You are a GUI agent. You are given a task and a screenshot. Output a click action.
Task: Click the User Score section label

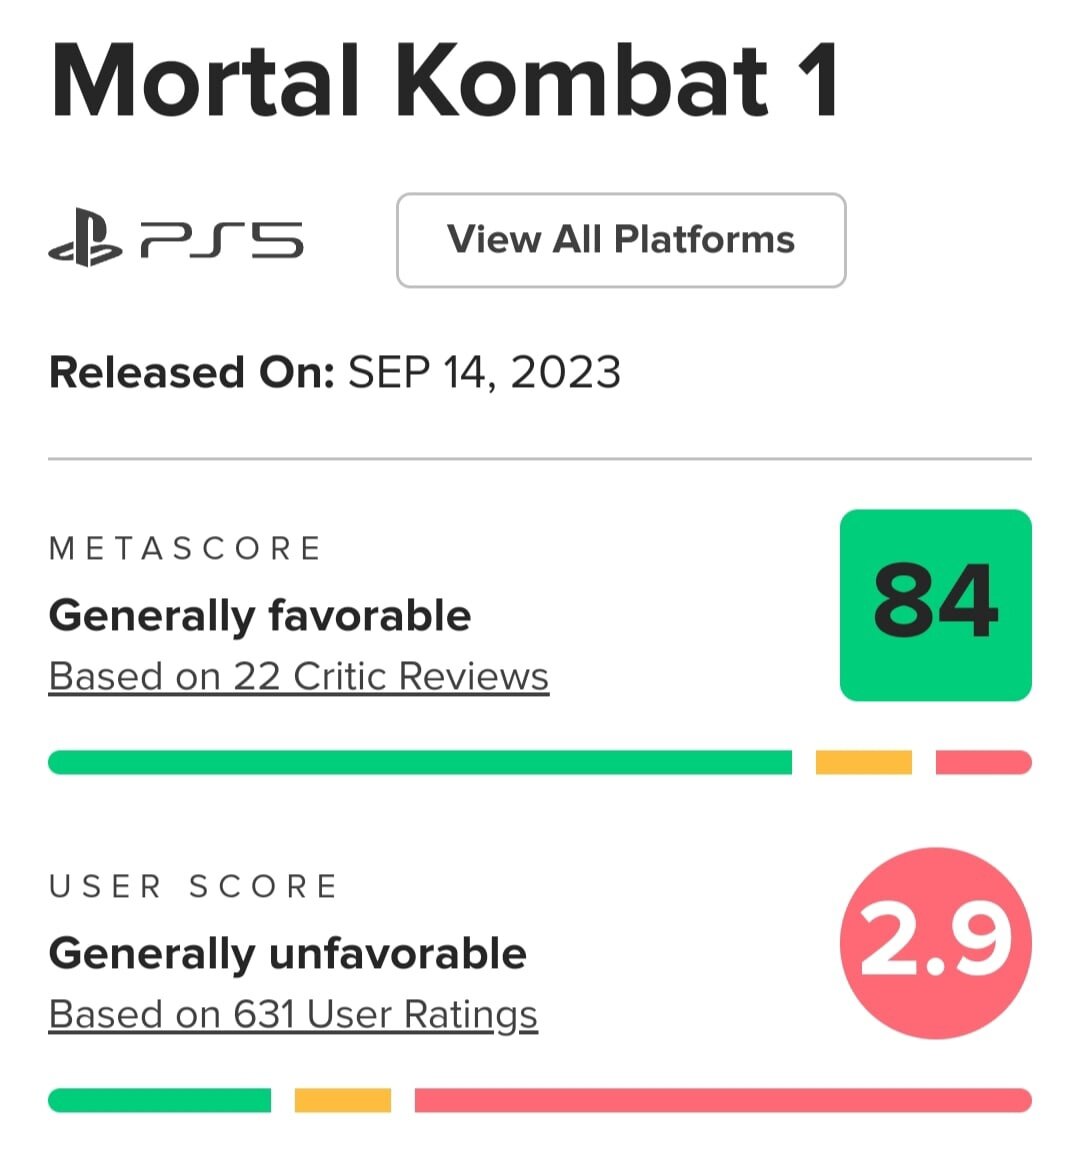[193, 885]
